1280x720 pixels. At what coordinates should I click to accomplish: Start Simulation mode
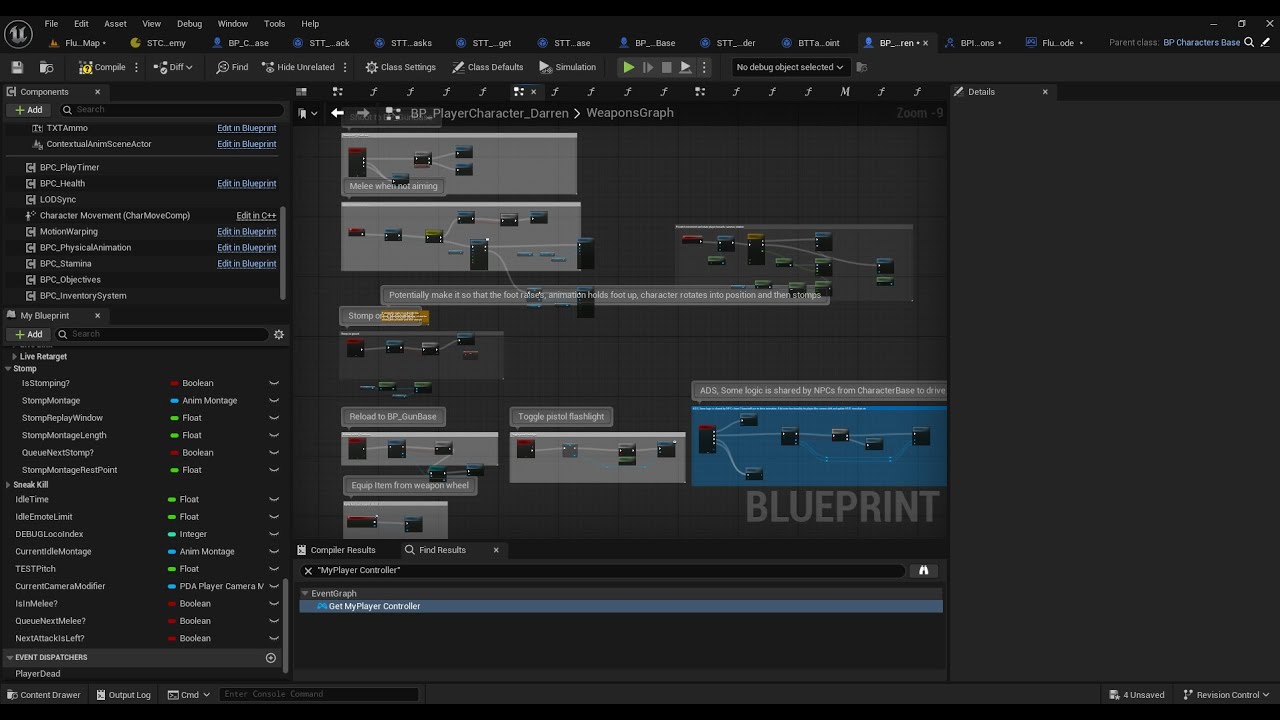pyautogui.click(x=568, y=67)
